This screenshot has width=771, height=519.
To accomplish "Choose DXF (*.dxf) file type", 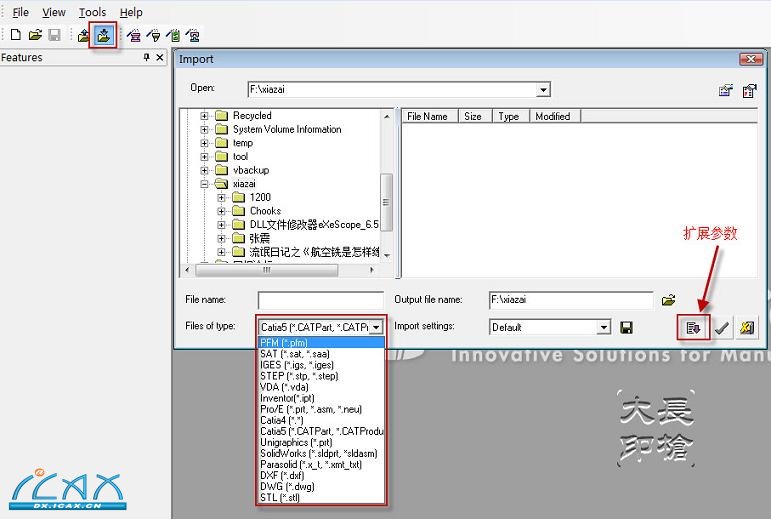I will tap(321, 475).
